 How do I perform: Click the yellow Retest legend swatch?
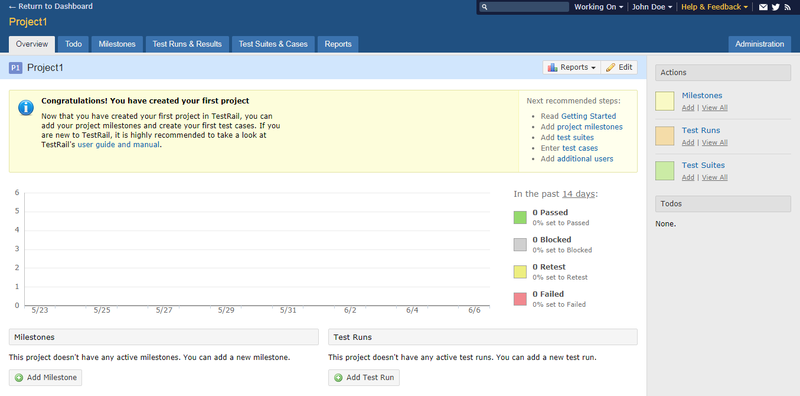pyautogui.click(x=520, y=272)
